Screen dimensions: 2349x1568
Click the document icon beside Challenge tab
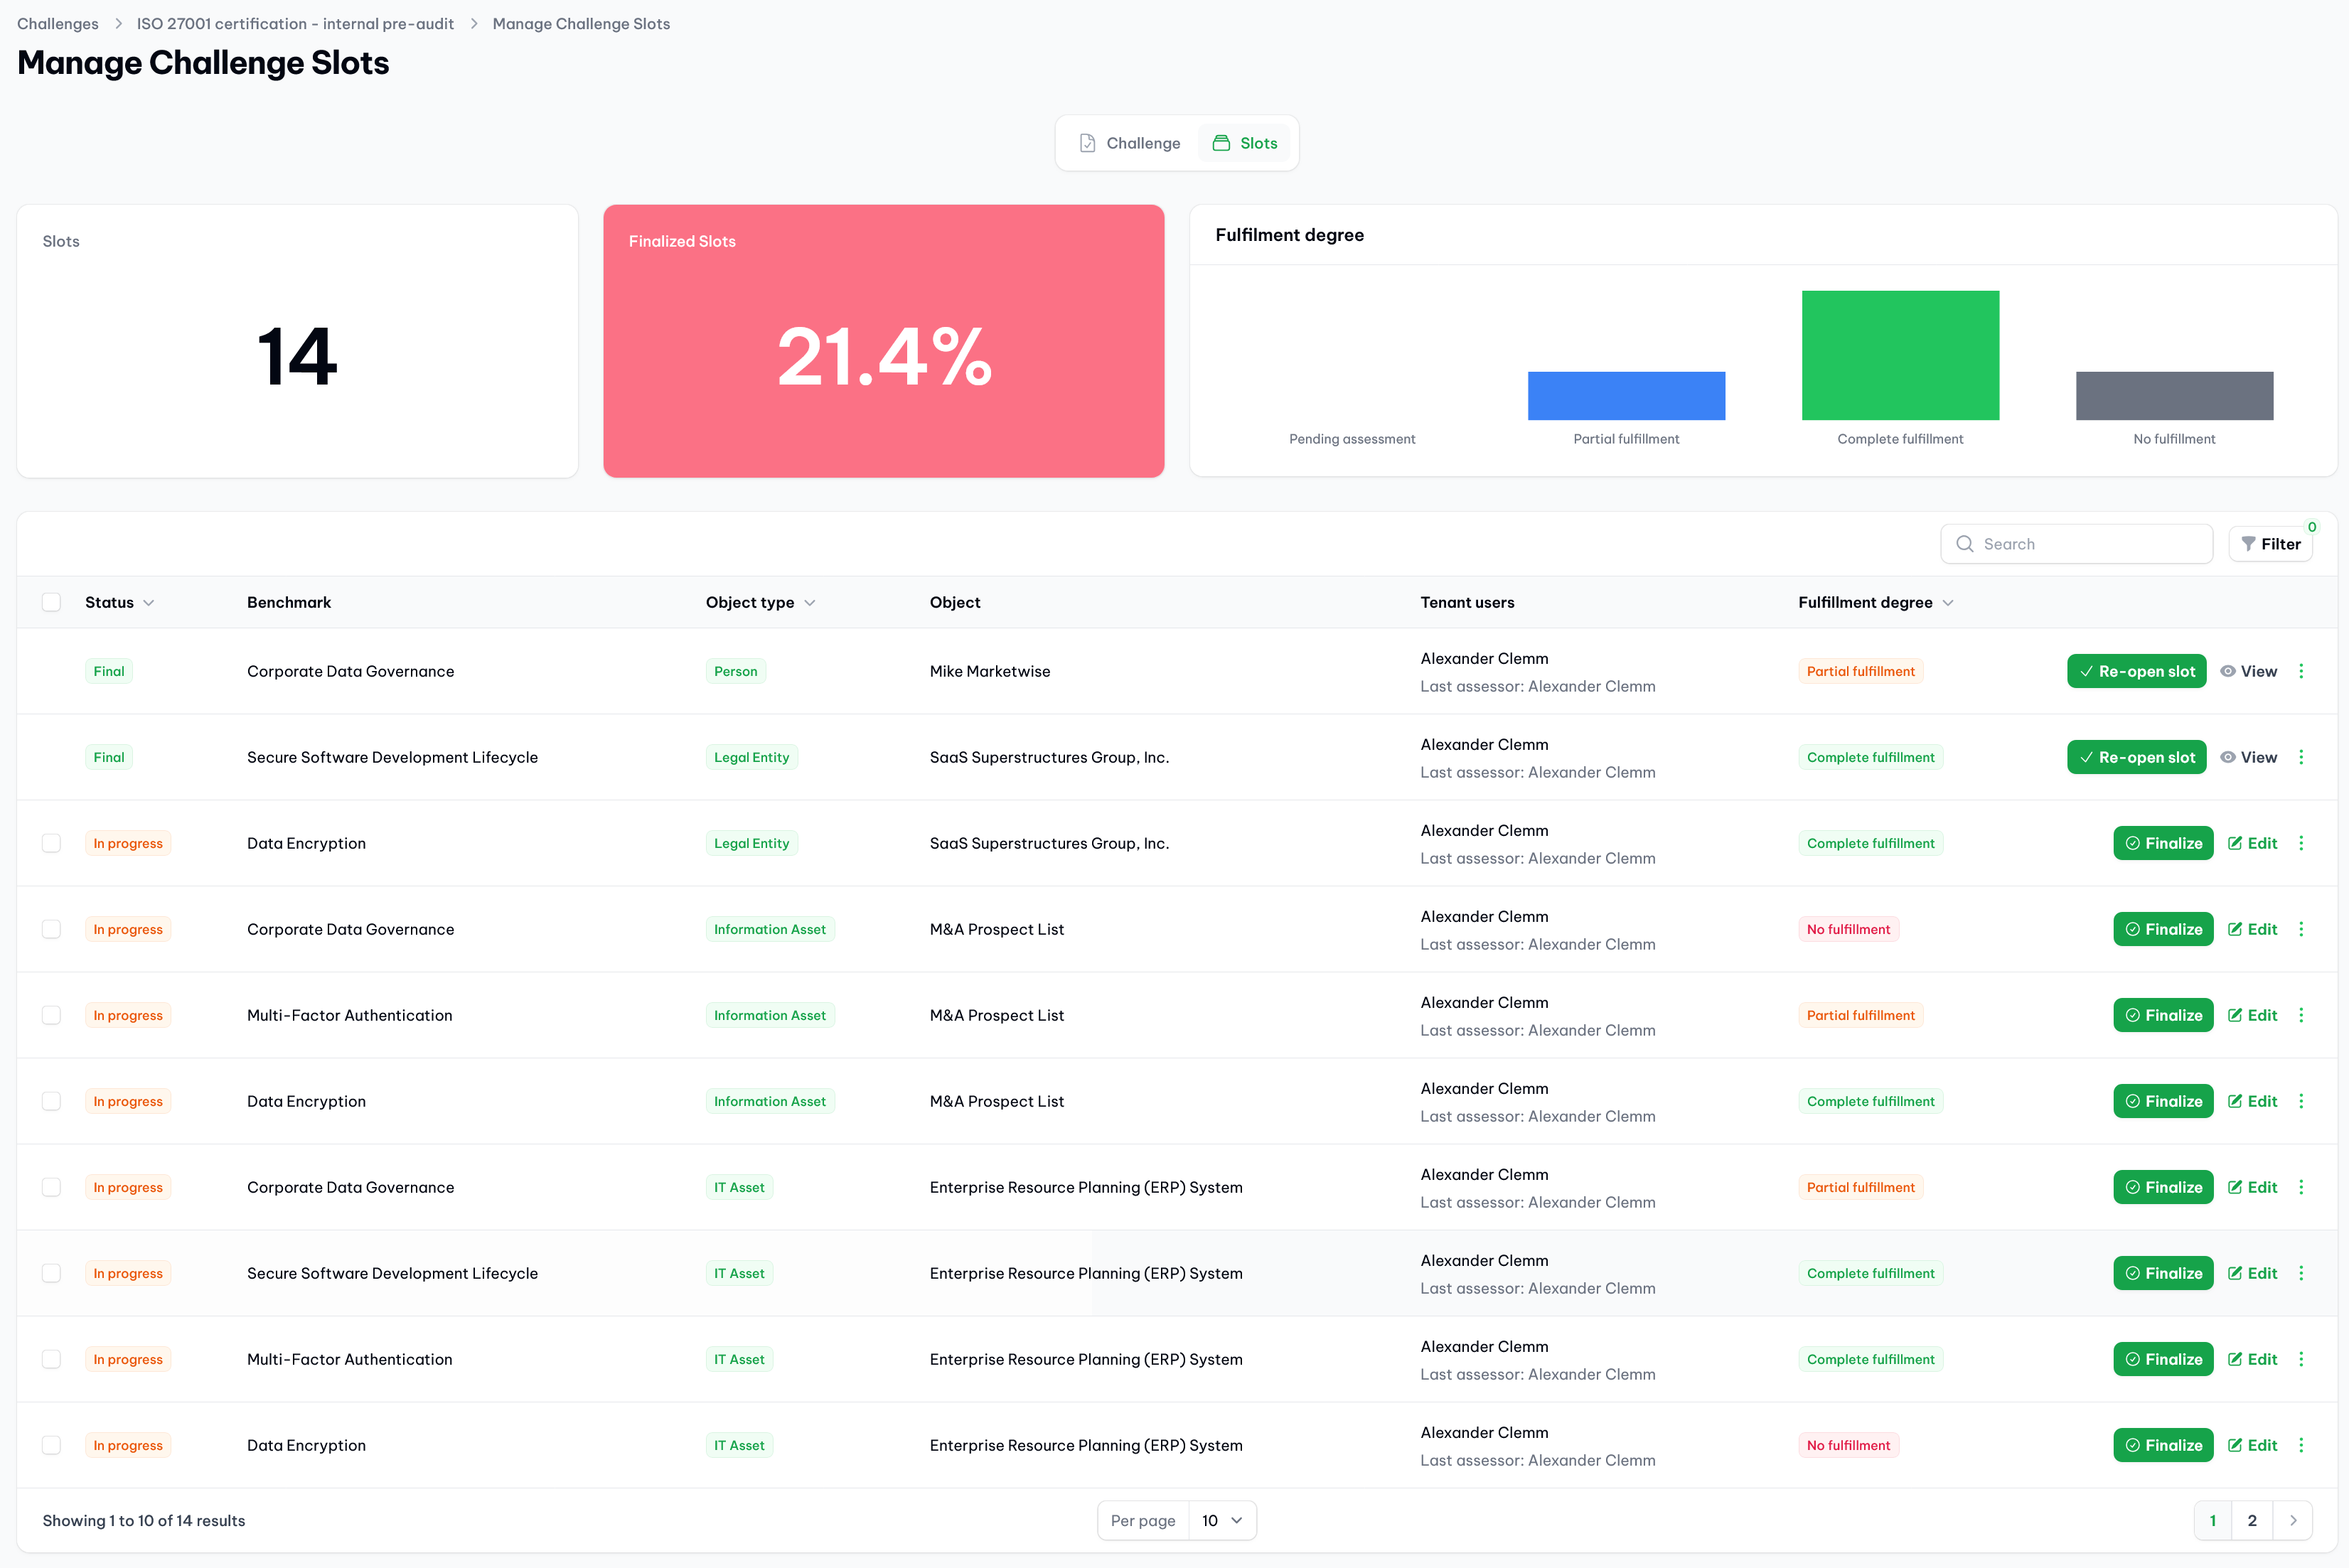[1088, 143]
